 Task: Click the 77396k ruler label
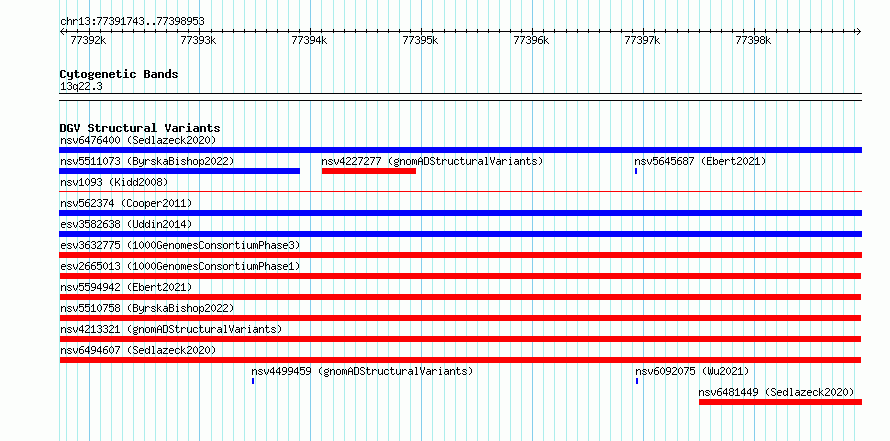(531, 40)
